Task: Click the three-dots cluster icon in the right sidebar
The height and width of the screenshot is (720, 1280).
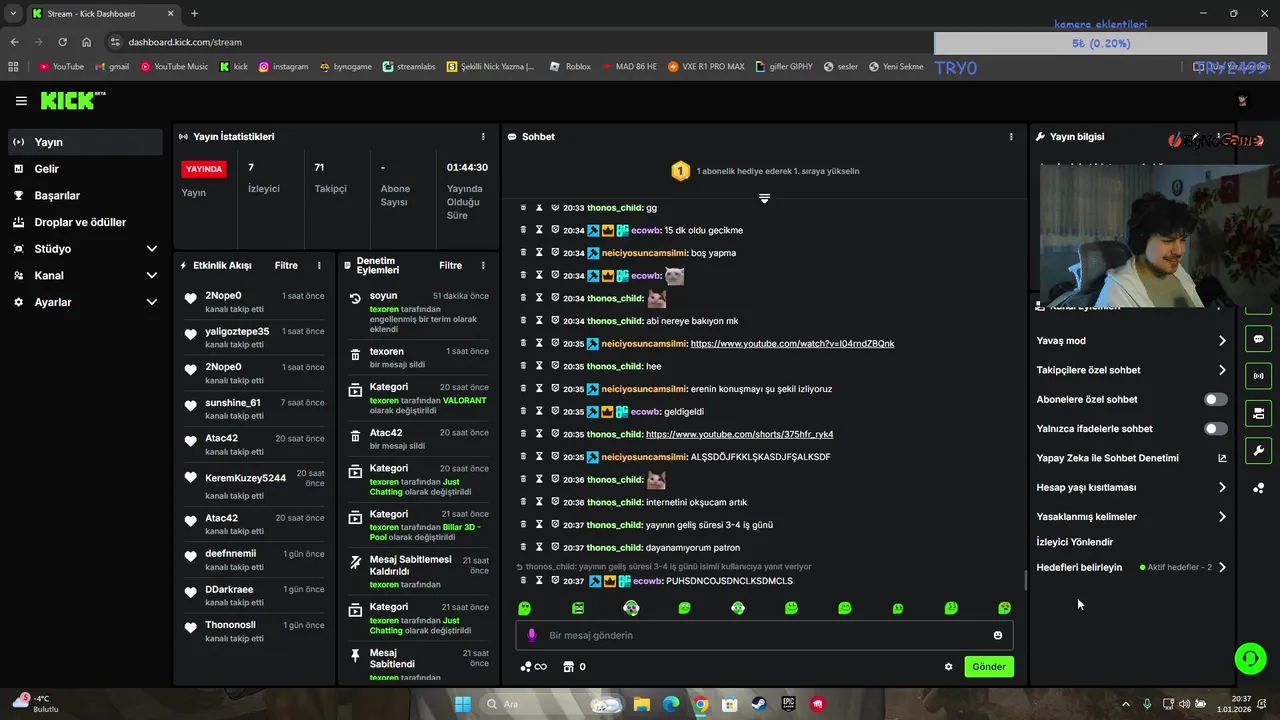Action: 1258,488
